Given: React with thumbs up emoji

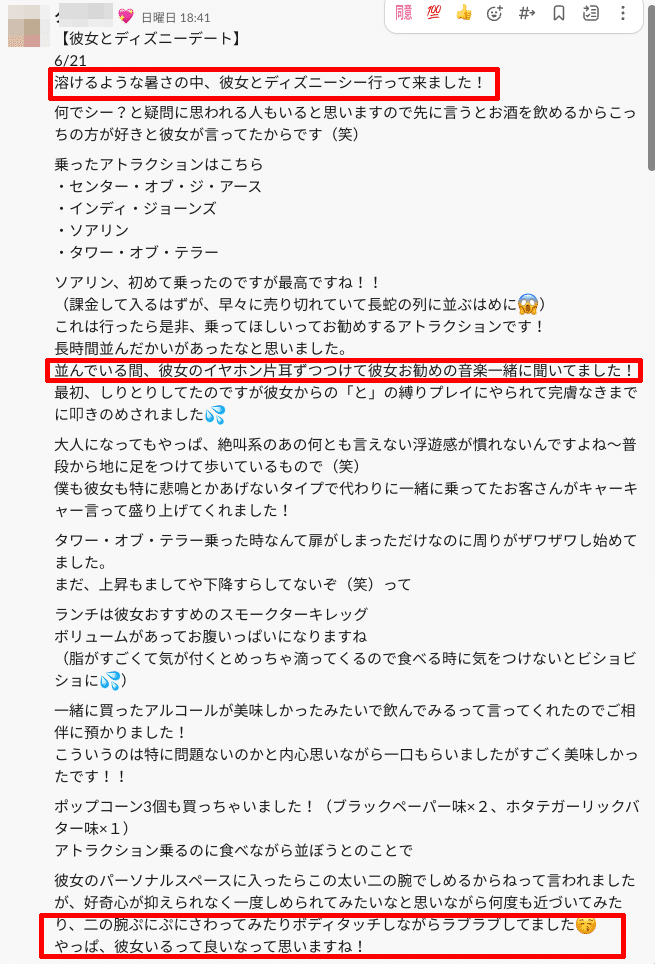Looking at the screenshot, I should coord(464,13).
